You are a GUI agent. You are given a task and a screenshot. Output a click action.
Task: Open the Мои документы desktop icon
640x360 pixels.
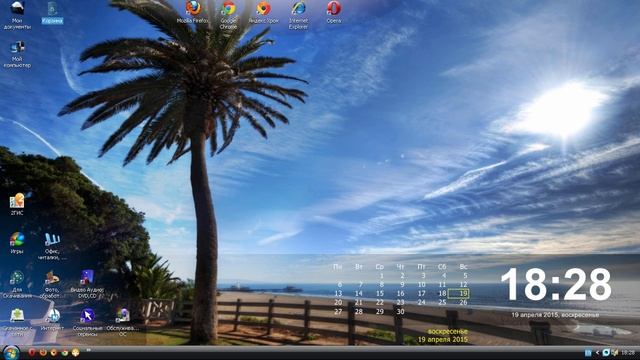17,15
